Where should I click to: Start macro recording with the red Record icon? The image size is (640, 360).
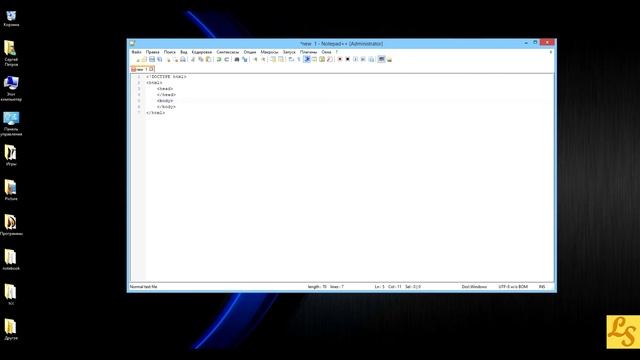click(340, 60)
